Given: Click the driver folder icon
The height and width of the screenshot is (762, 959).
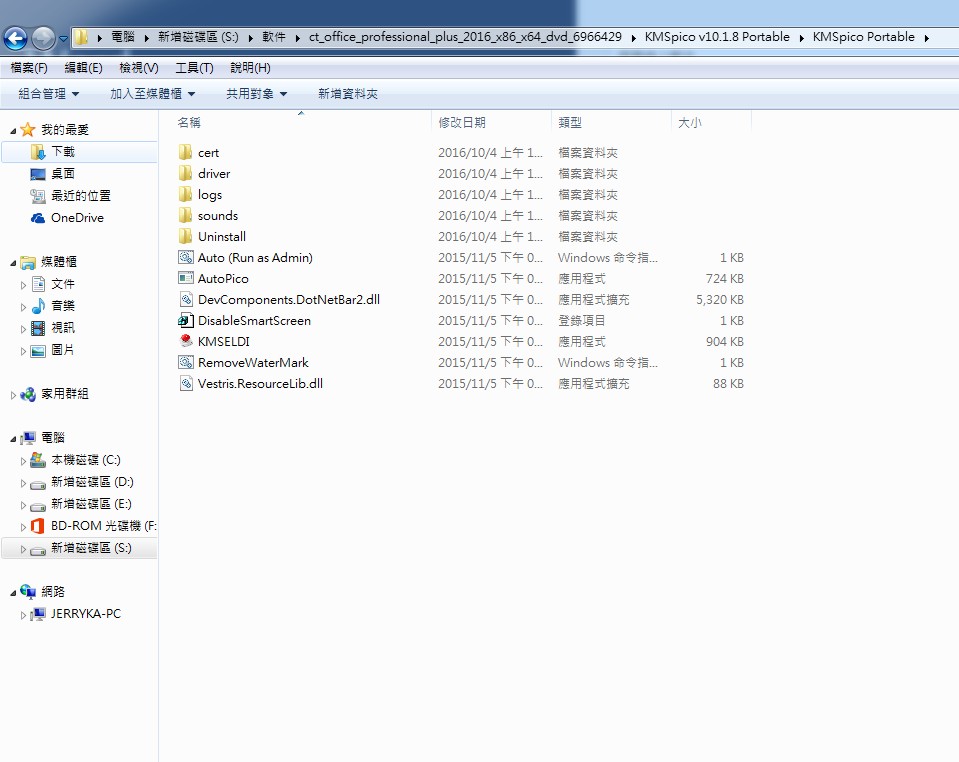Looking at the screenshot, I should 185,173.
